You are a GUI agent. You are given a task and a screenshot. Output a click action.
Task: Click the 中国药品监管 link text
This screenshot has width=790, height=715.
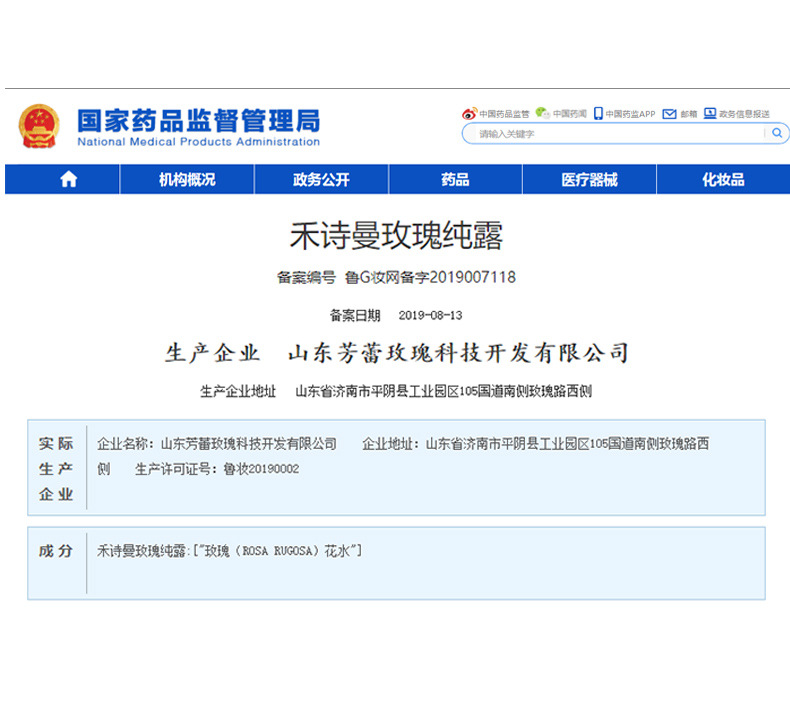point(504,114)
